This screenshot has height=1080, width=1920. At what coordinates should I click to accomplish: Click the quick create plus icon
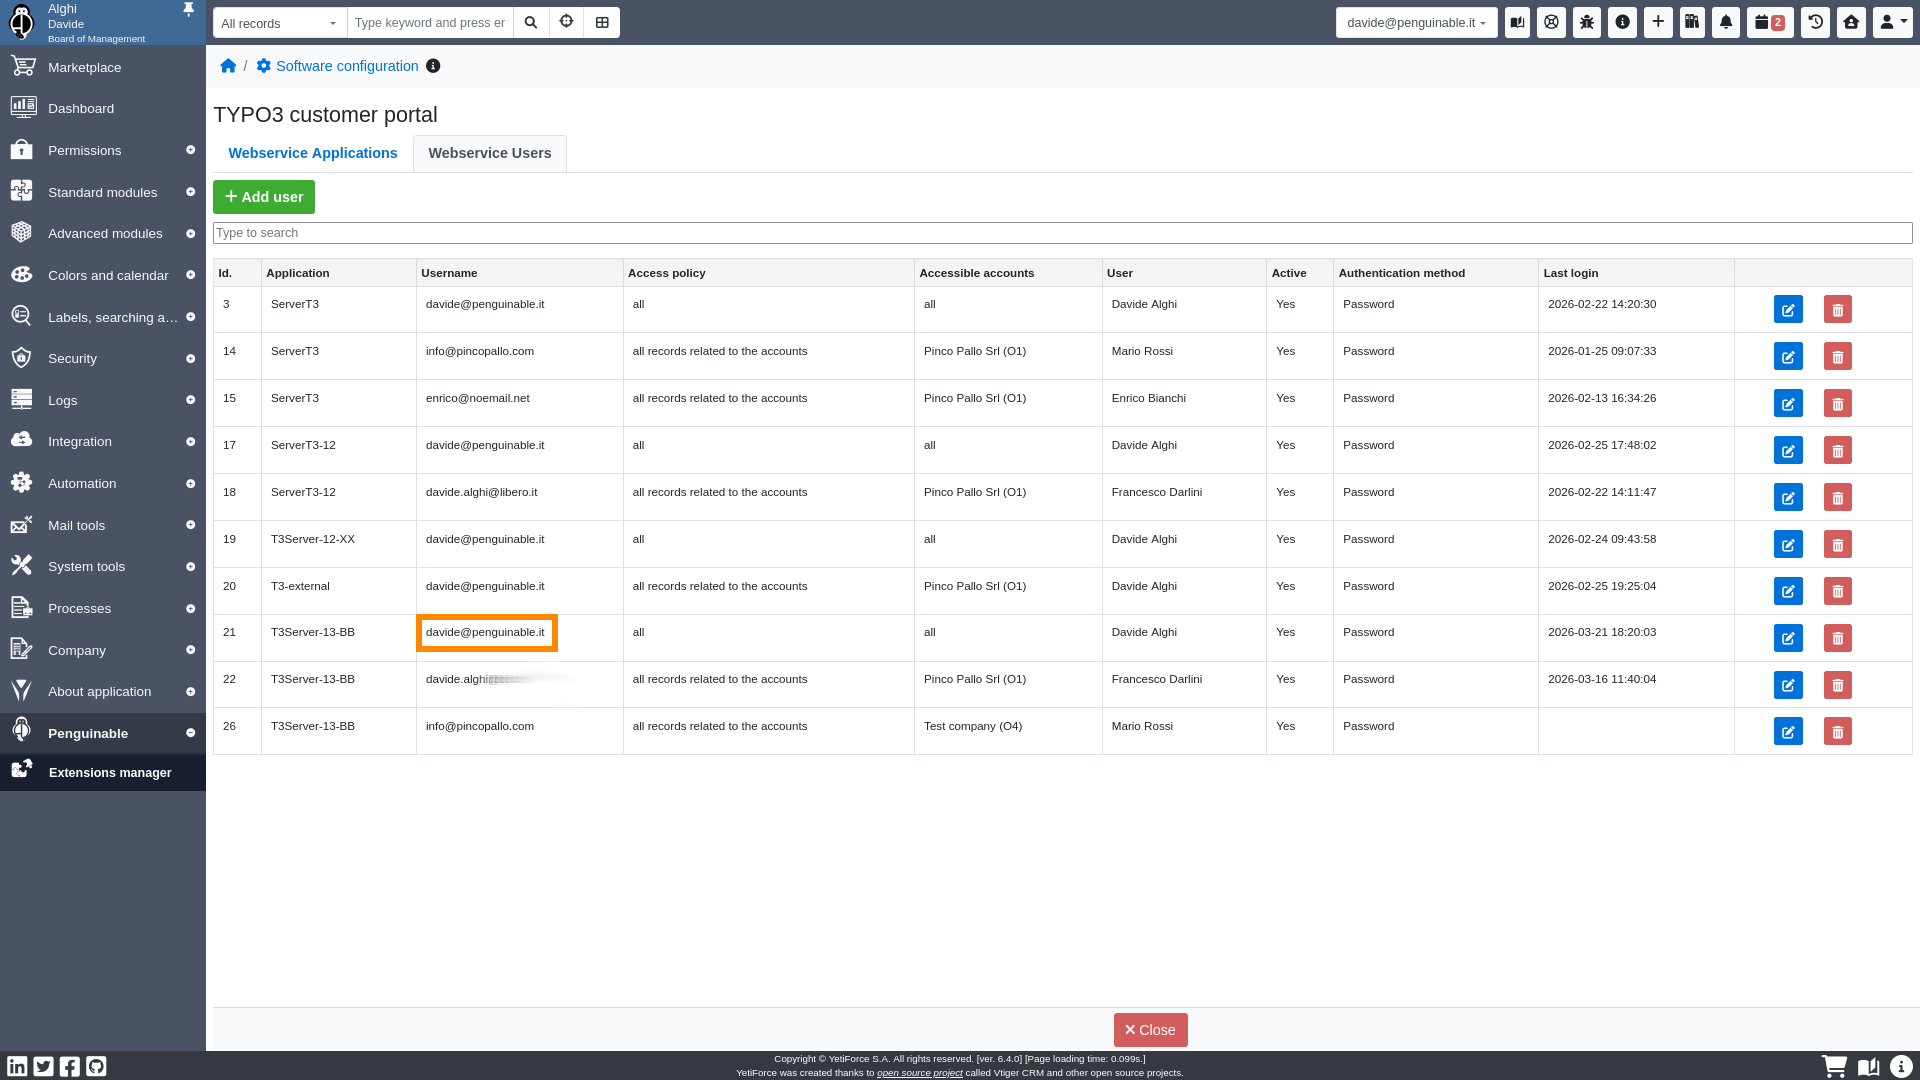[1658, 22]
